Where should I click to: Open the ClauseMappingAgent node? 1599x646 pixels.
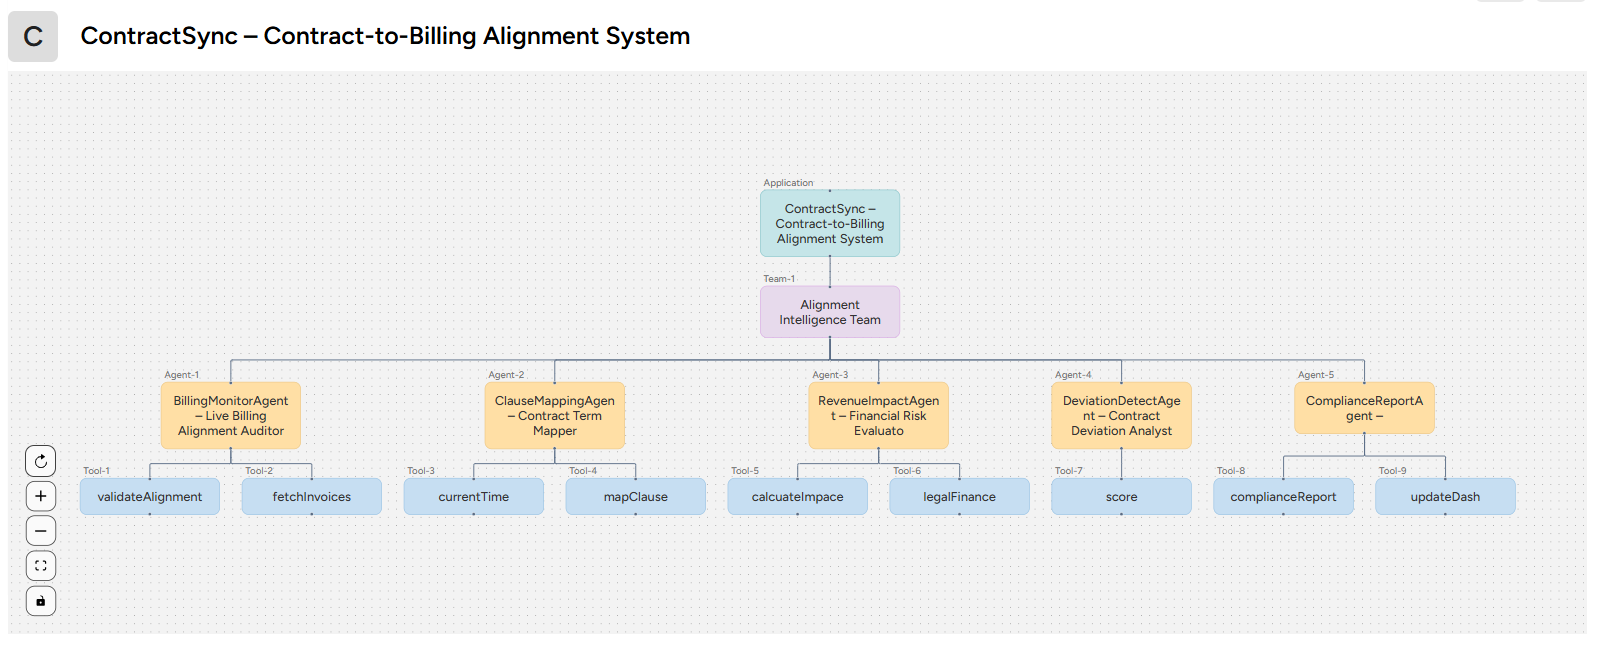555,416
